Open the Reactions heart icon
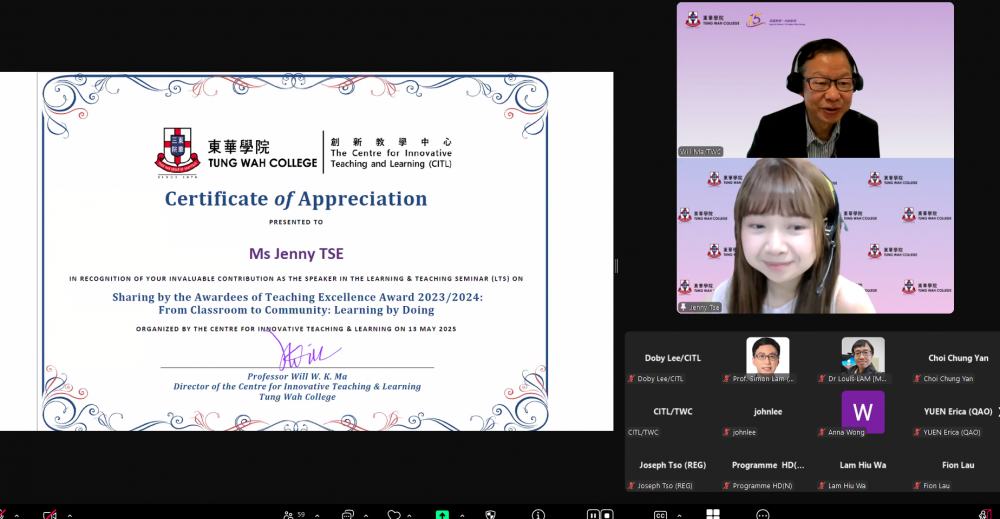 click(x=394, y=515)
